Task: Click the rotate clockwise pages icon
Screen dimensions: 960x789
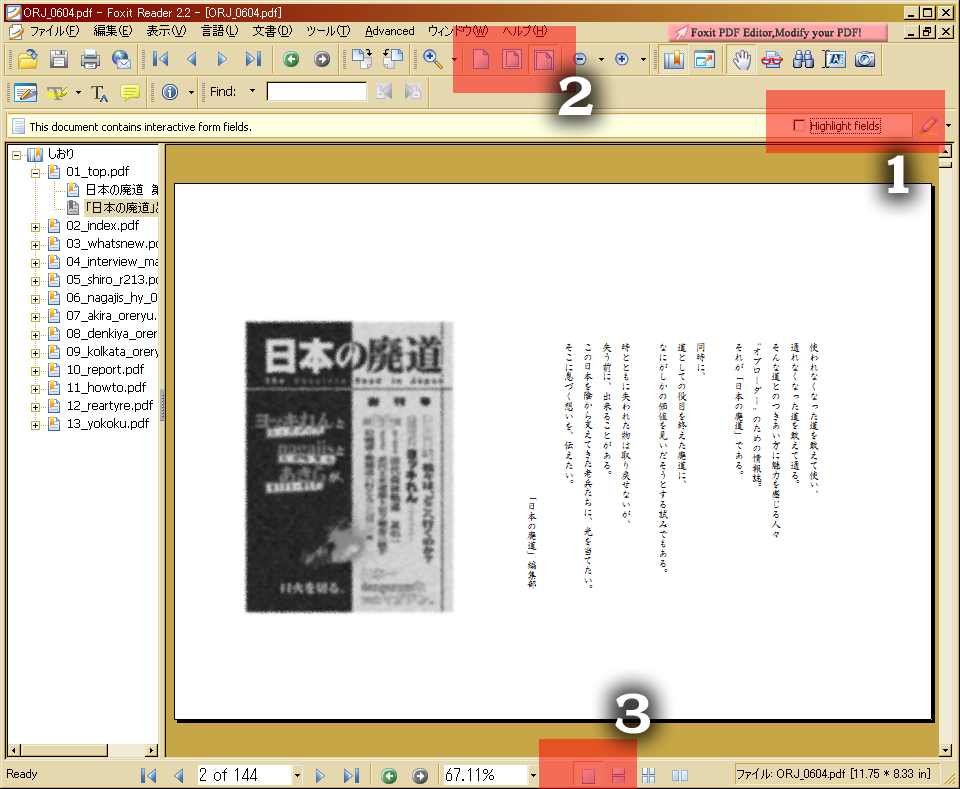Action: (x=361, y=59)
